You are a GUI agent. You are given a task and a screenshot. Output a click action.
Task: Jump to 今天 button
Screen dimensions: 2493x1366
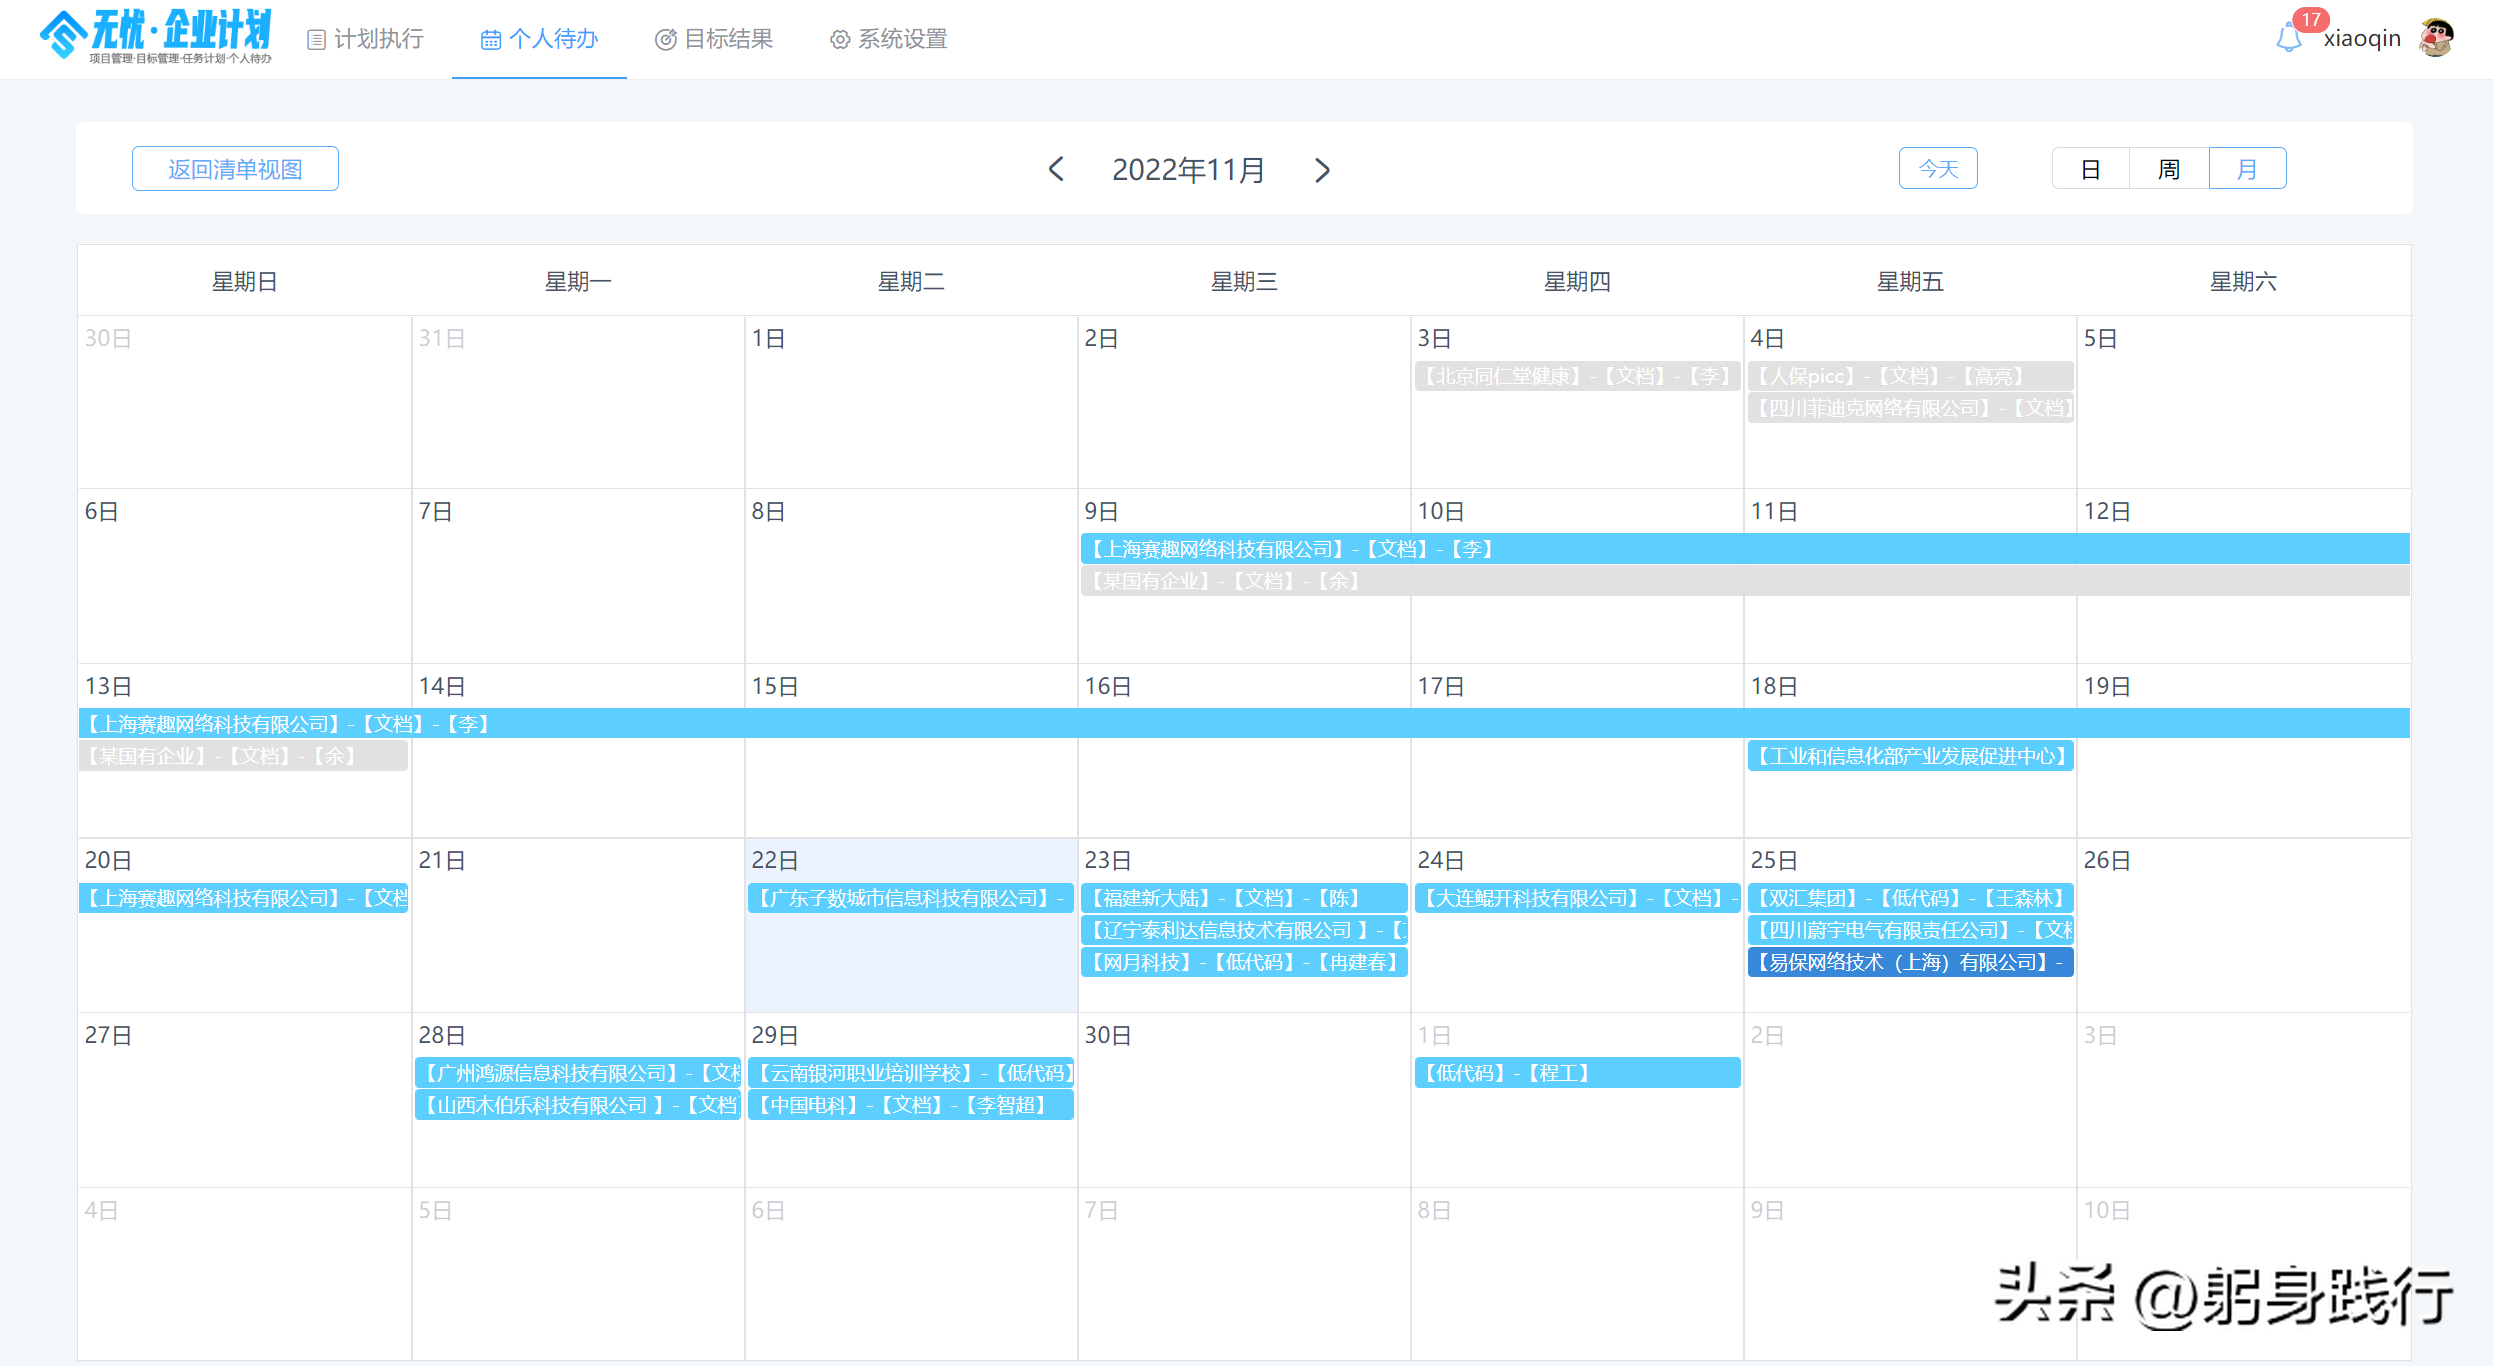1938,169
